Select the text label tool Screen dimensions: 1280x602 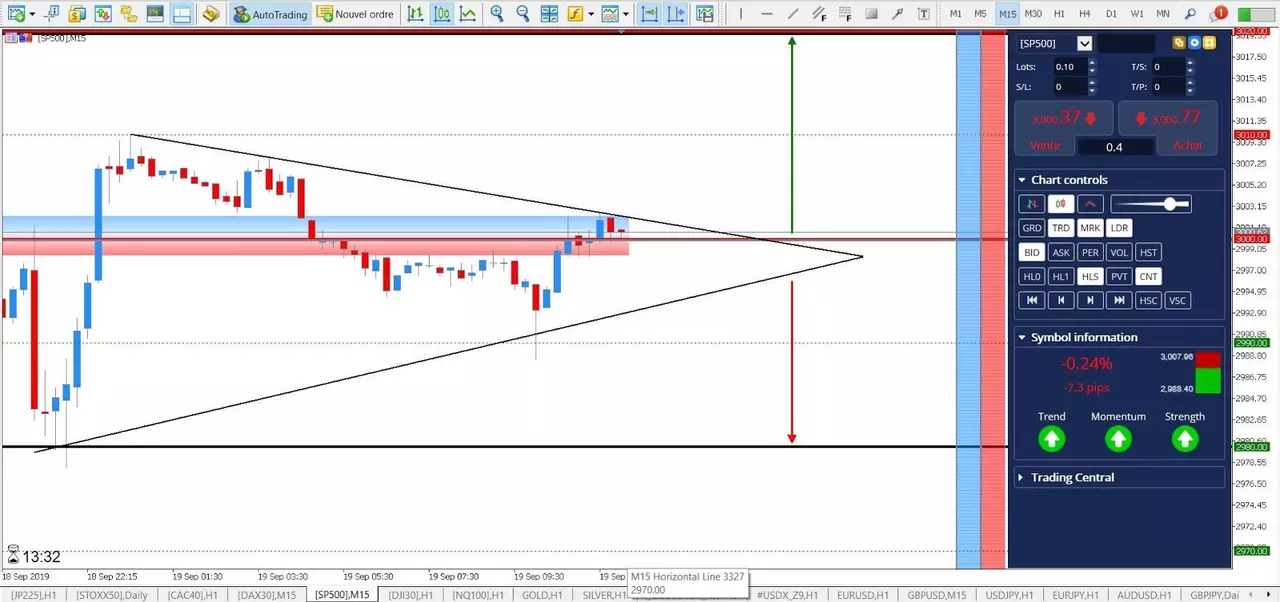click(x=923, y=14)
